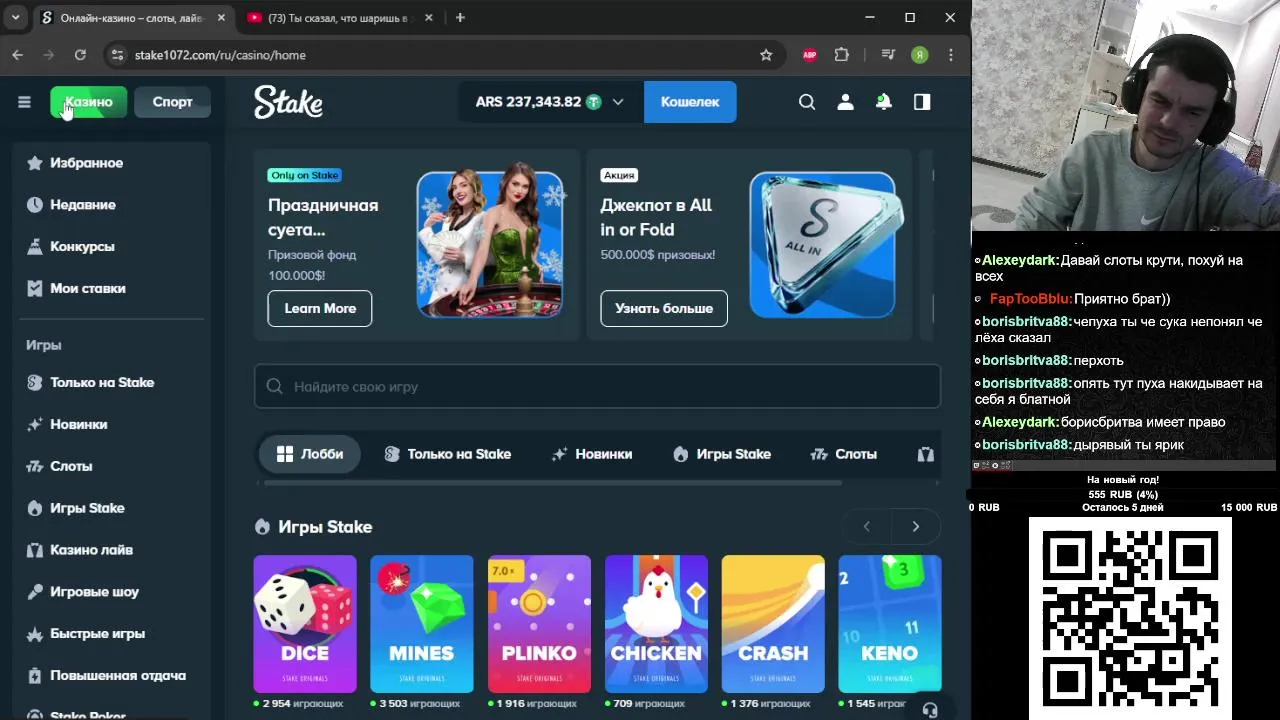The height and width of the screenshot is (720, 1280).
Task: Open the Кошелек wallet button
Action: click(690, 102)
